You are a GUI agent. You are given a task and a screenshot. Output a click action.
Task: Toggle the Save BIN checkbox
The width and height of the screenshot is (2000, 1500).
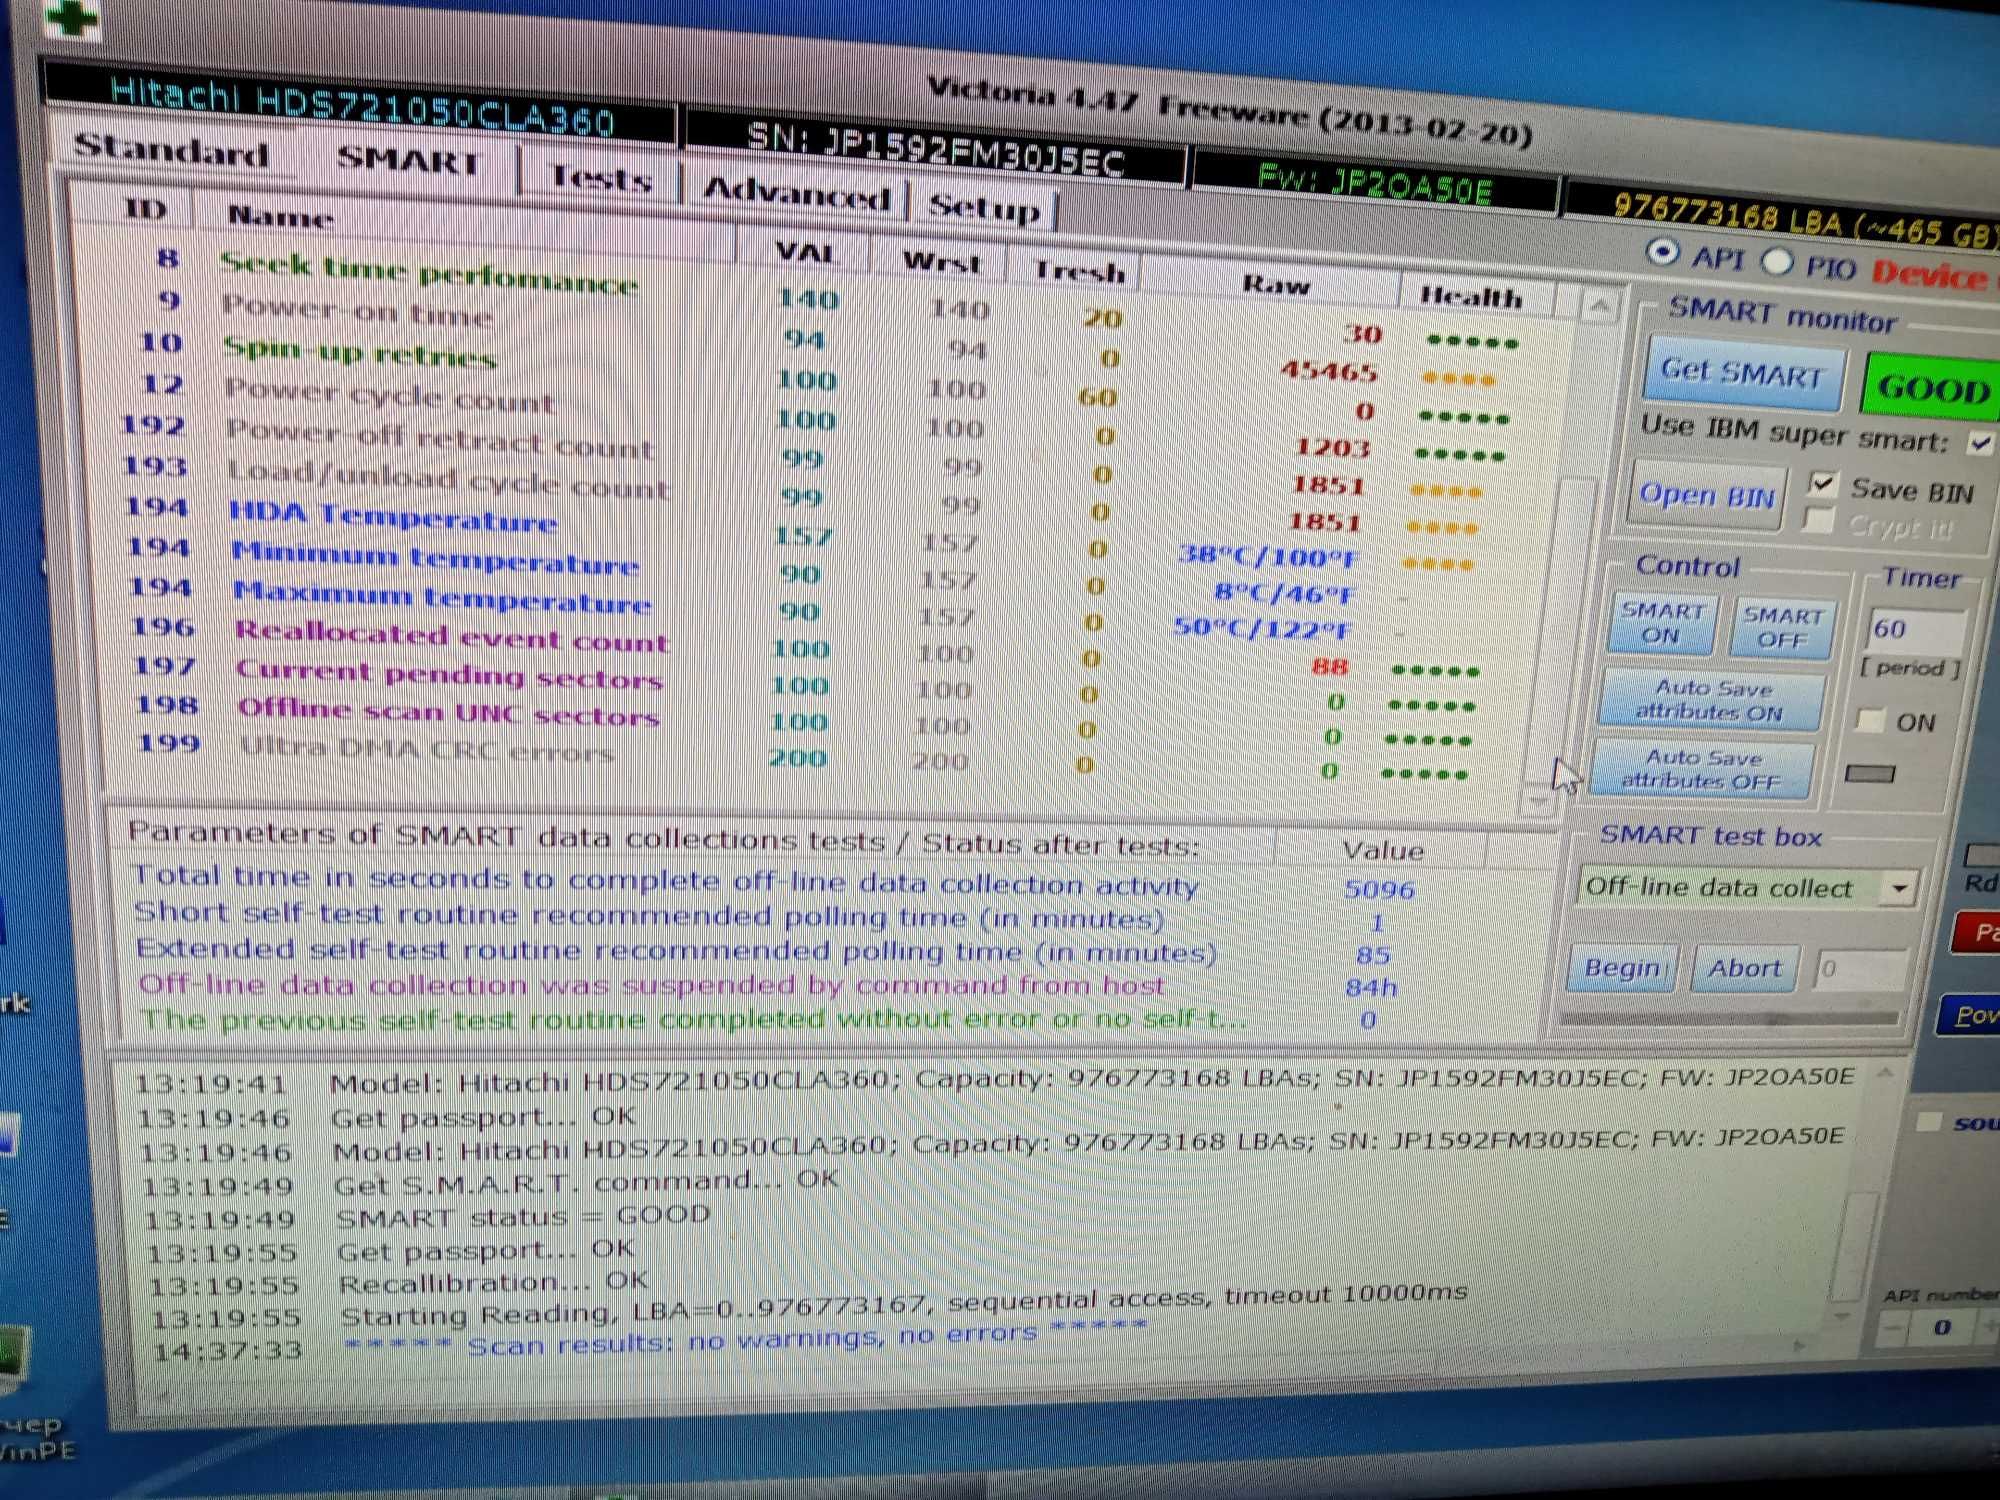1822,485
